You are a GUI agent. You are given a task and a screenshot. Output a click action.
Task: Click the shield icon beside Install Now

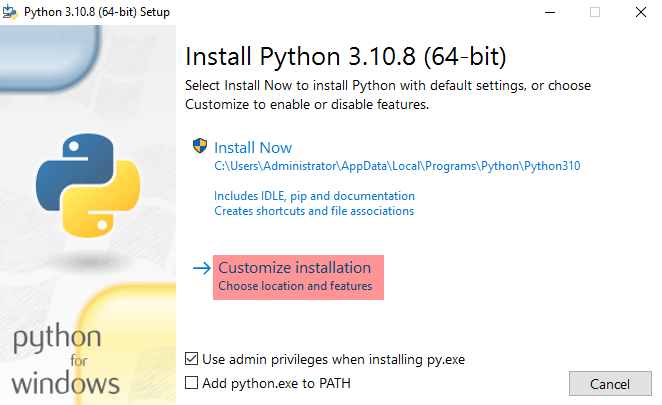point(199,146)
